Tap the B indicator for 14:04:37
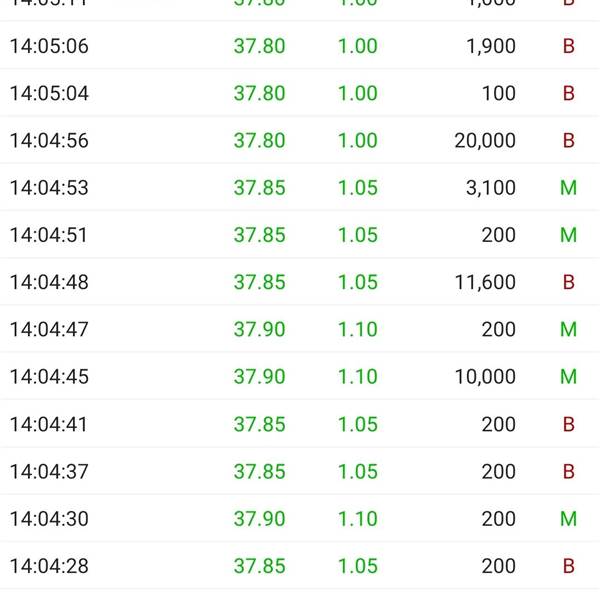This screenshot has width=600, height=600. [569, 471]
